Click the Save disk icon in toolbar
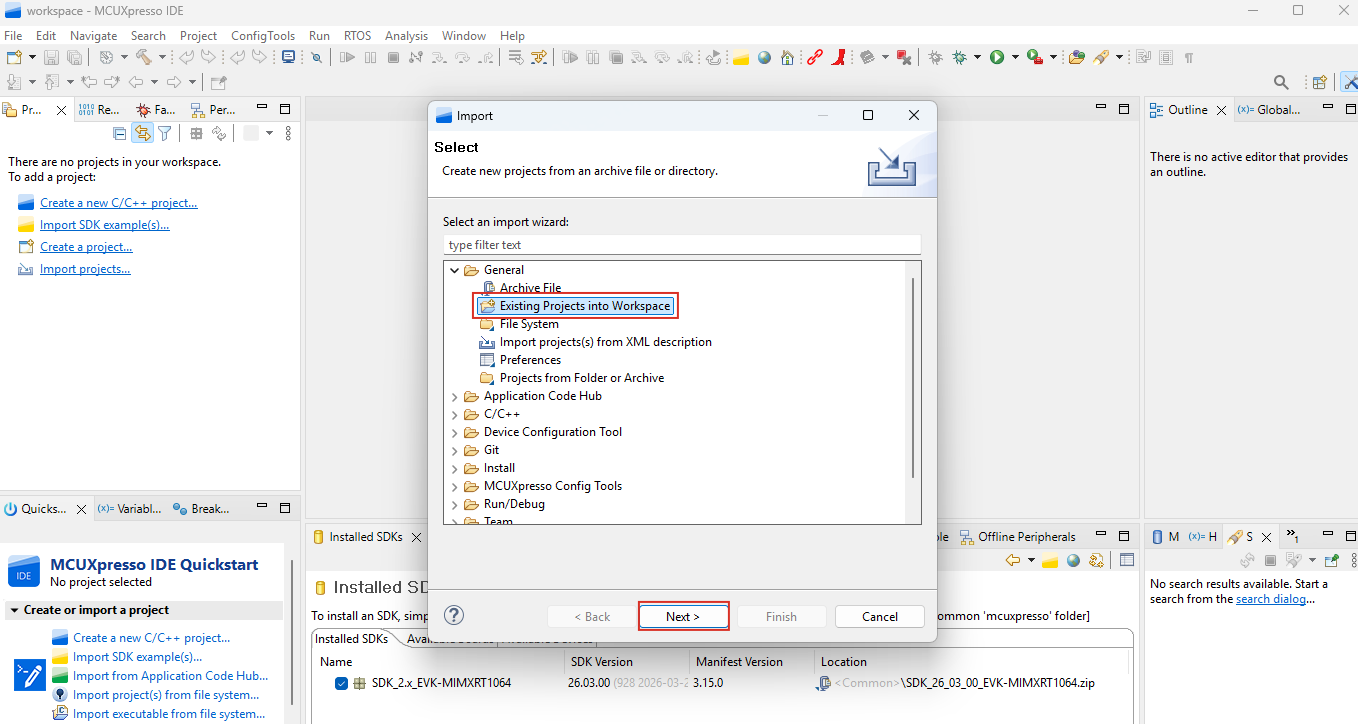The width and height of the screenshot is (1358, 724). [51, 57]
